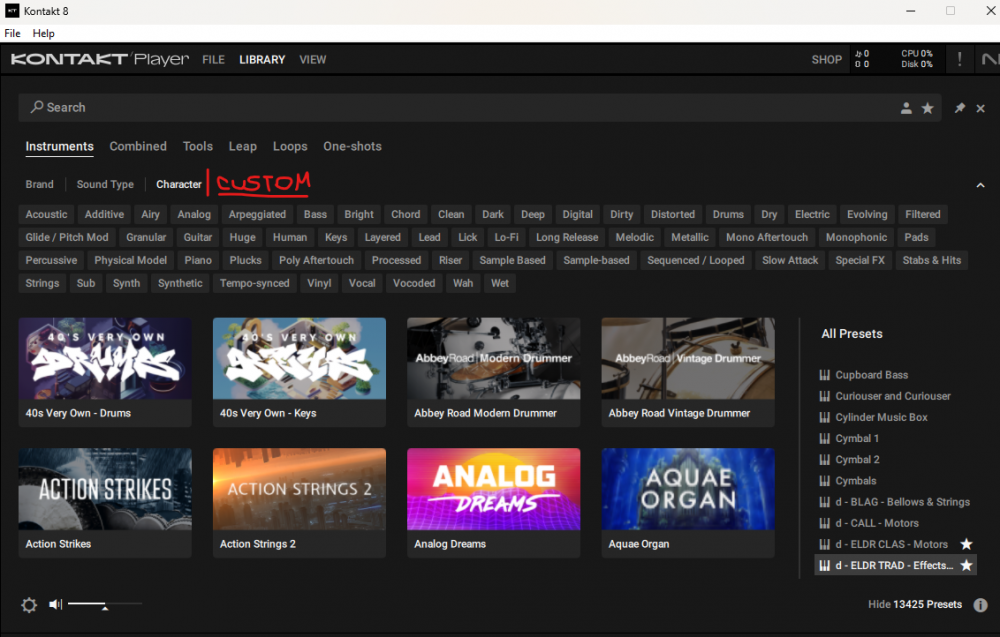
Task: Open Analog Dreams library
Action: click(x=494, y=502)
